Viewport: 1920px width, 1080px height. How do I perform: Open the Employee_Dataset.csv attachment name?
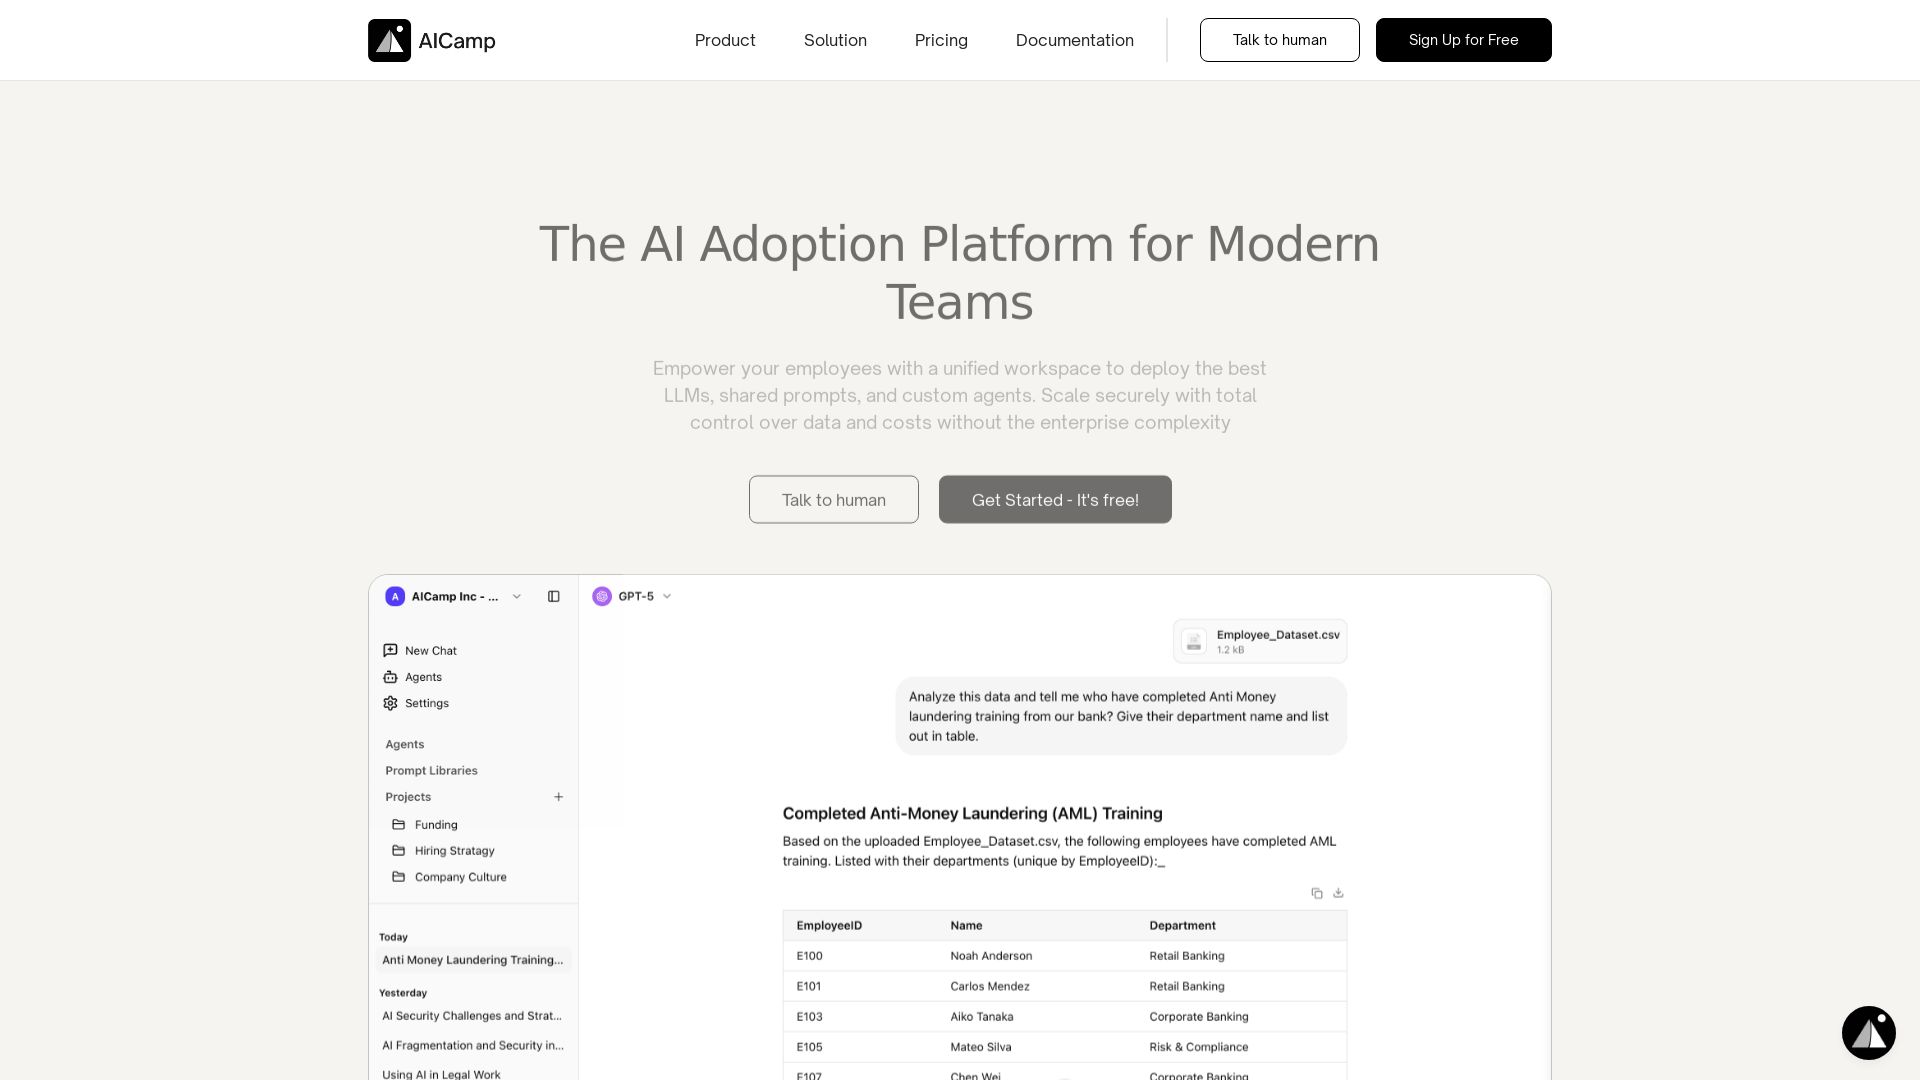click(1278, 635)
